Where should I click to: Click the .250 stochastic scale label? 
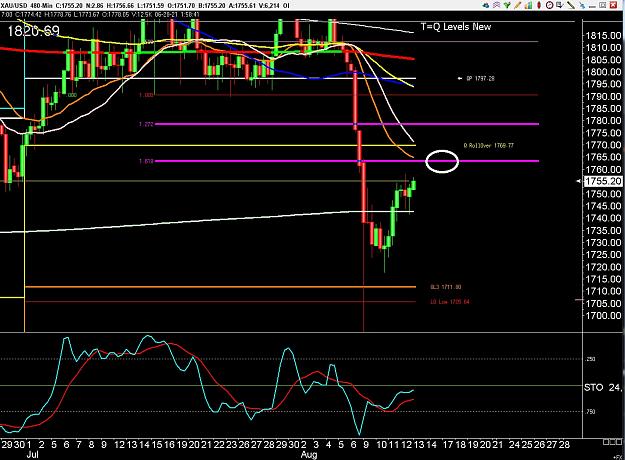590,359
